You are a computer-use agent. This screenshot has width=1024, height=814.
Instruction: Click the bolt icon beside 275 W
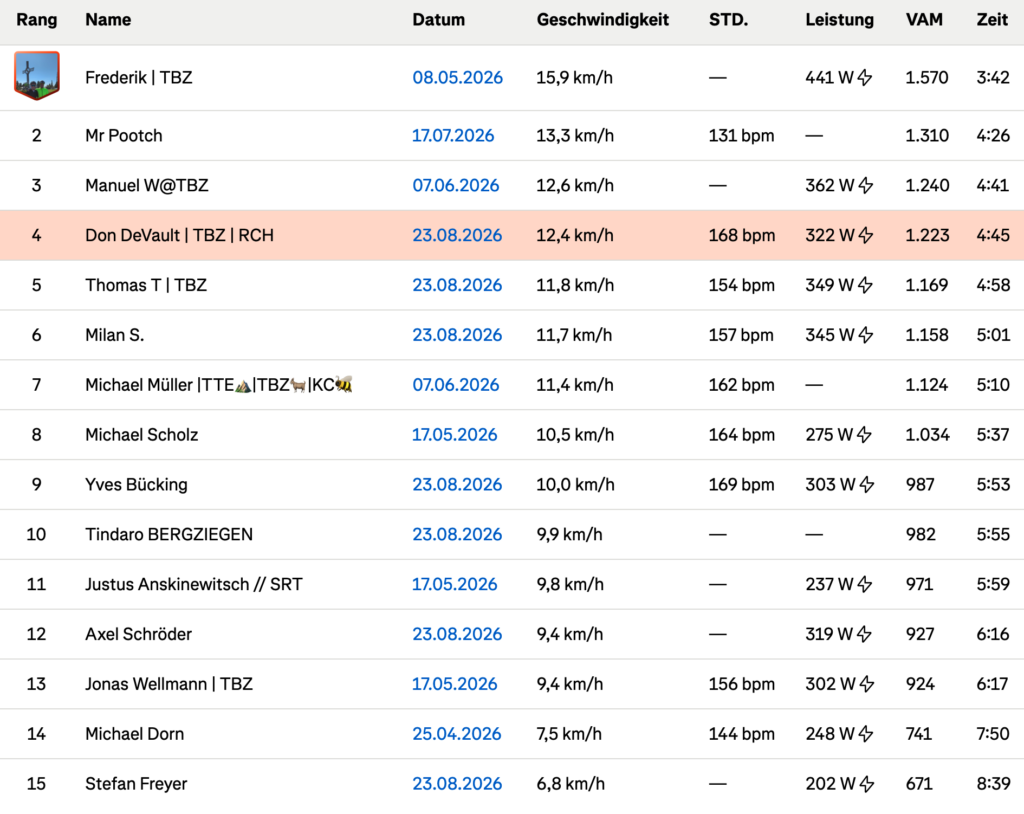tap(864, 434)
